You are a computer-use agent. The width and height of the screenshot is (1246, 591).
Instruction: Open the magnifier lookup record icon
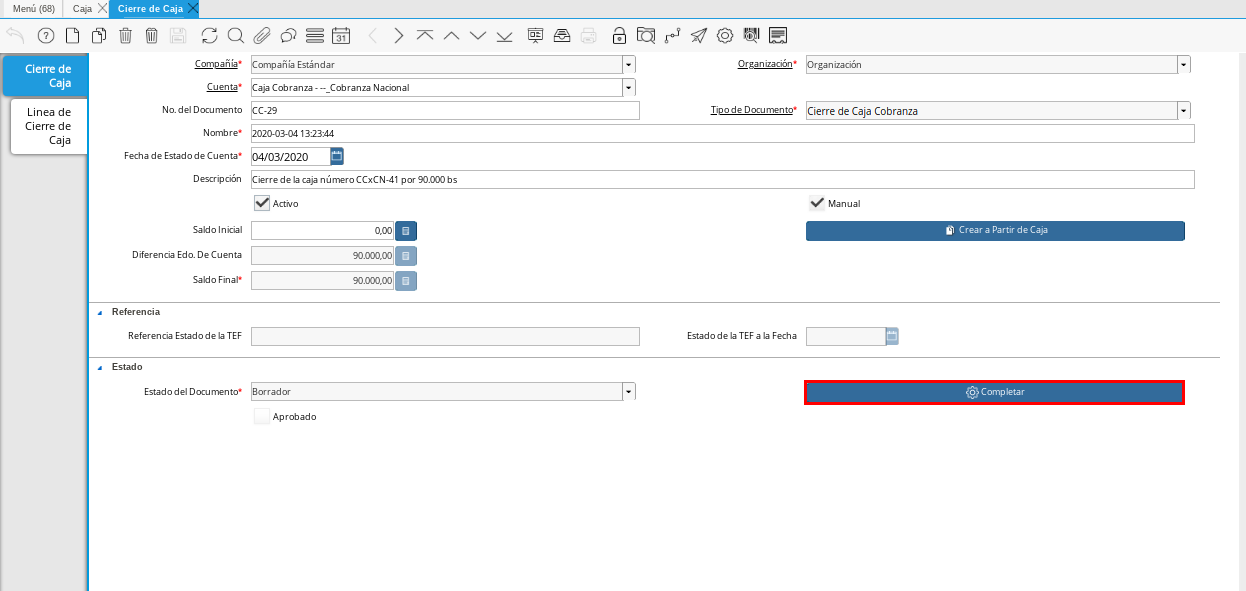pos(236,36)
